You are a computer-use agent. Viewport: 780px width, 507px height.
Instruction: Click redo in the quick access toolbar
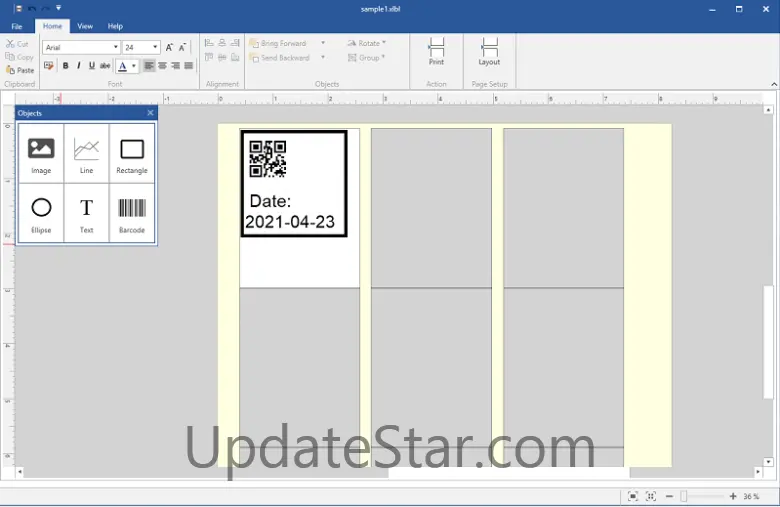pyautogui.click(x=45, y=8)
